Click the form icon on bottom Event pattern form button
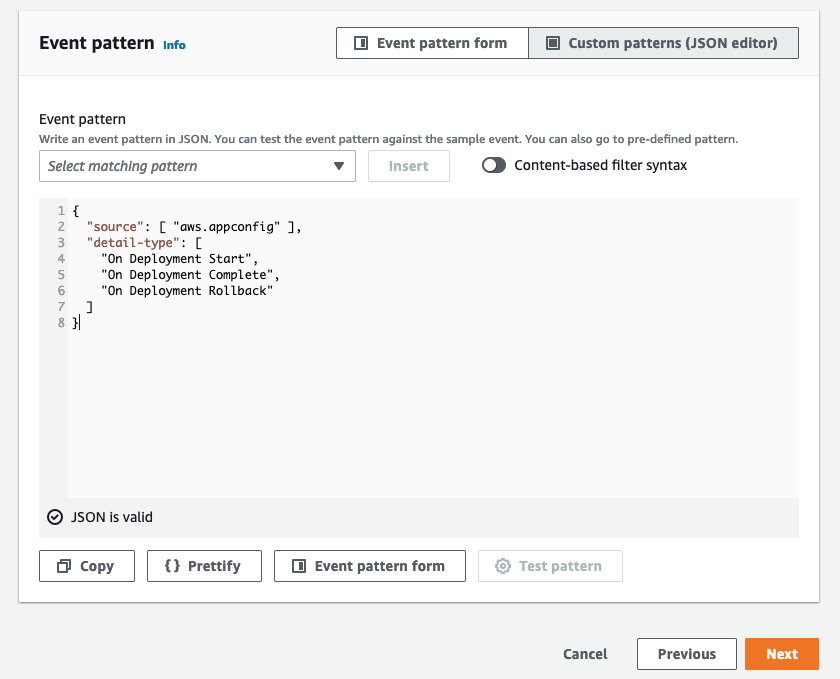Viewport: 840px width, 679px height. pos(301,565)
